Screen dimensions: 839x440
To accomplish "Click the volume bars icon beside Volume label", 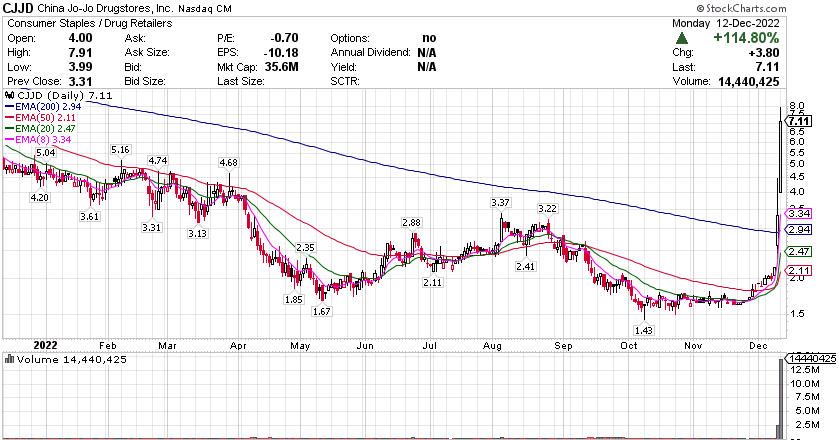I will click(x=9, y=359).
